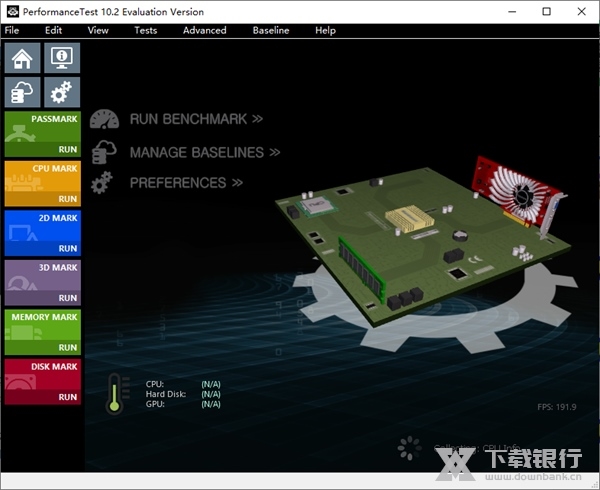Open the Baseline menu
This screenshot has width=600, height=490.
[x=270, y=30]
